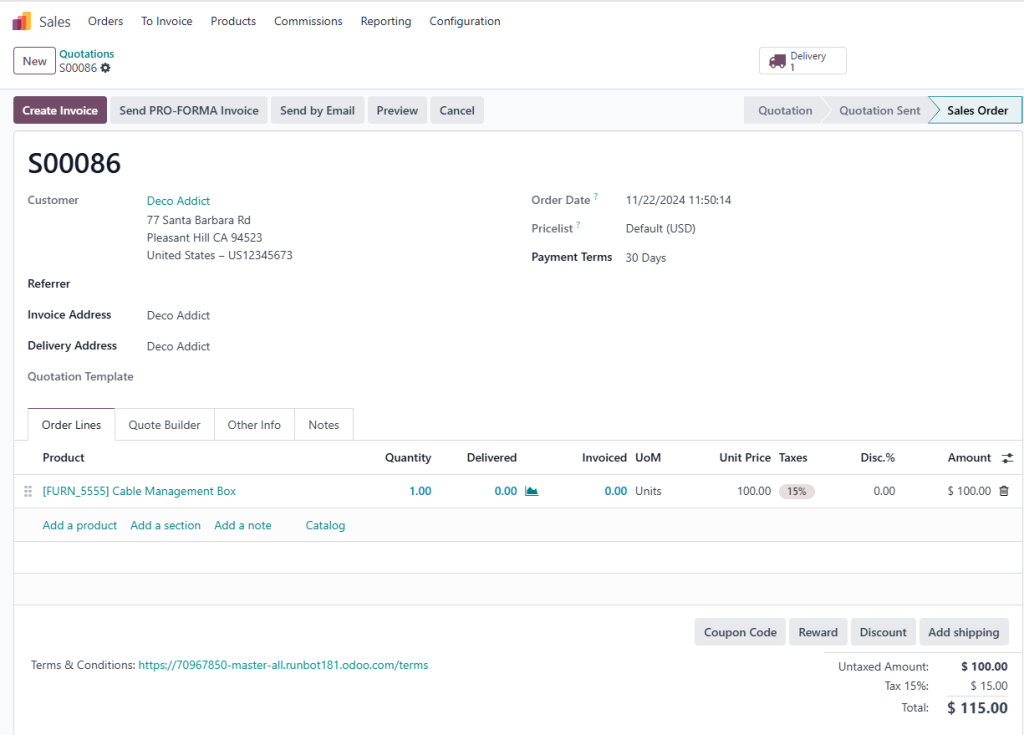Image resolution: width=1024 pixels, height=735 pixels.
Task: Click the Coupon Code button
Action: [x=740, y=632]
